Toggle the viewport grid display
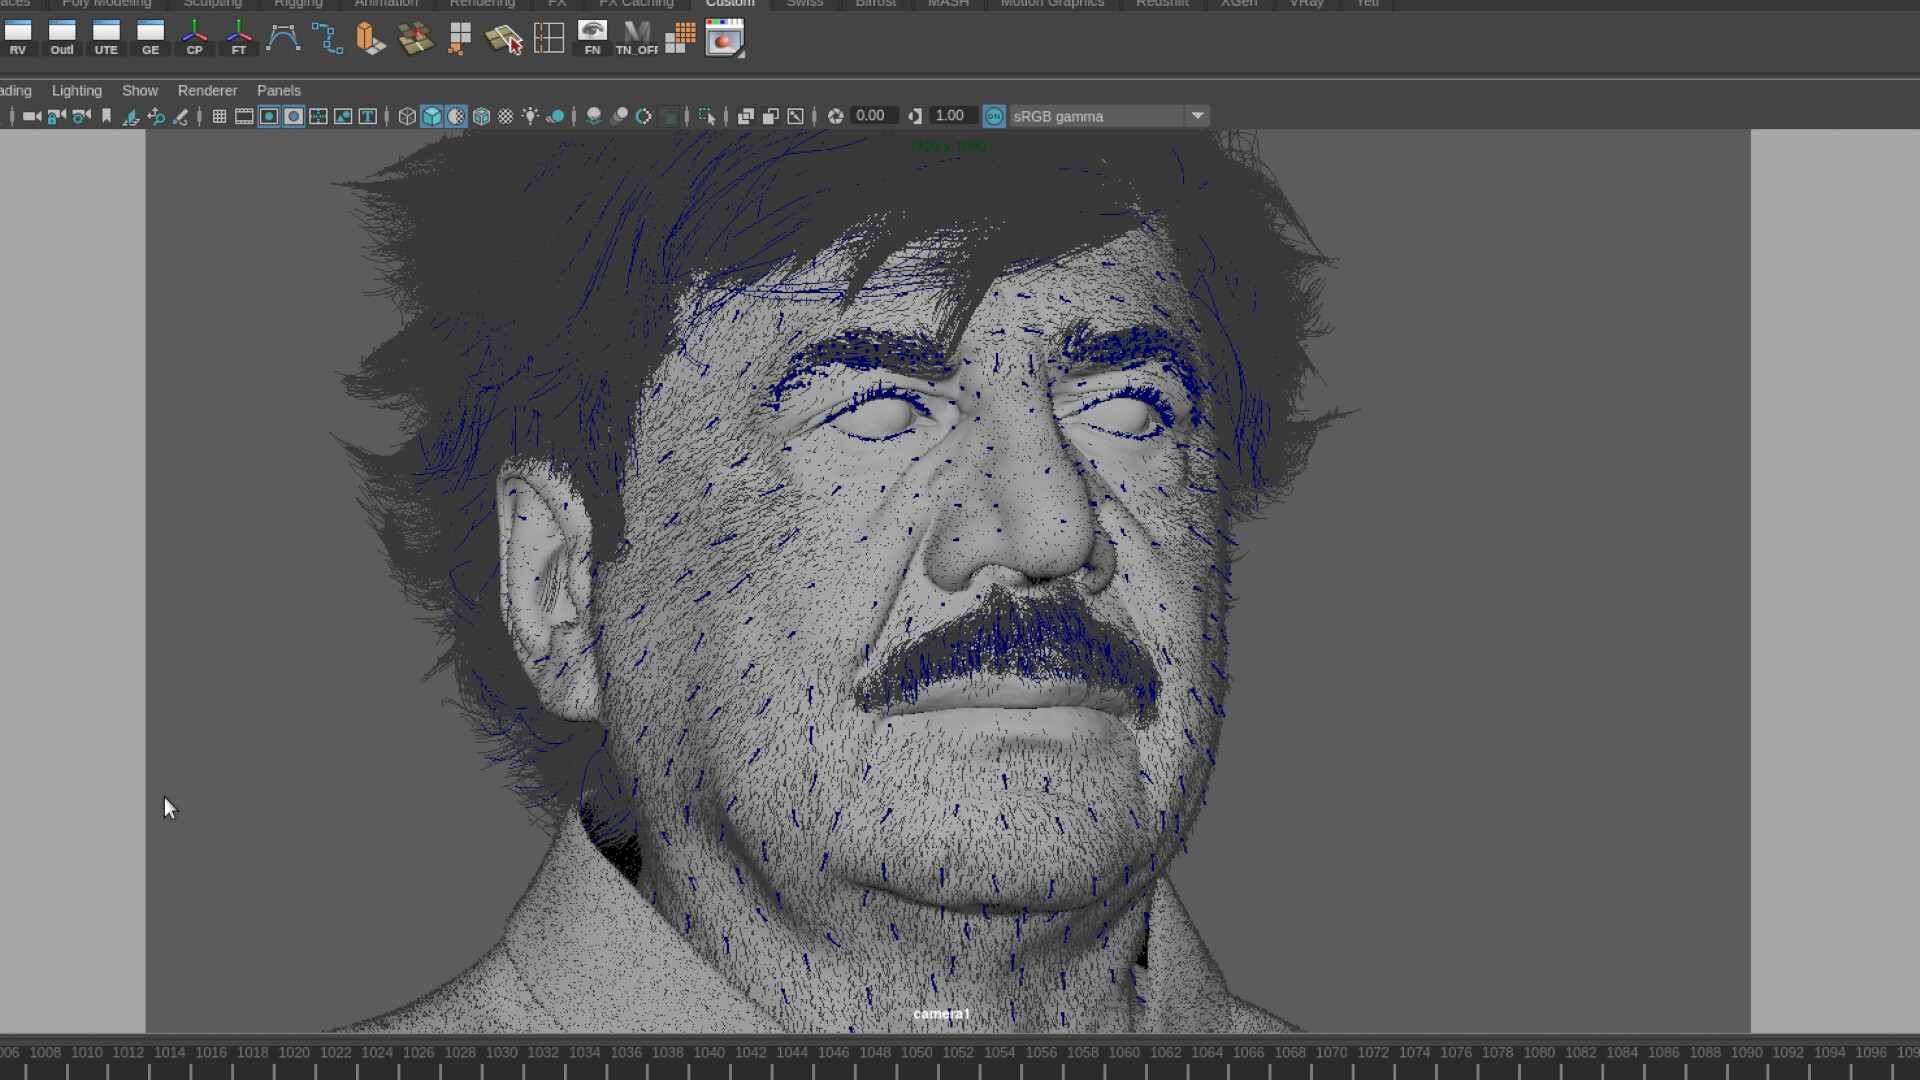Screen dimensions: 1920x1080 (x=219, y=116)
